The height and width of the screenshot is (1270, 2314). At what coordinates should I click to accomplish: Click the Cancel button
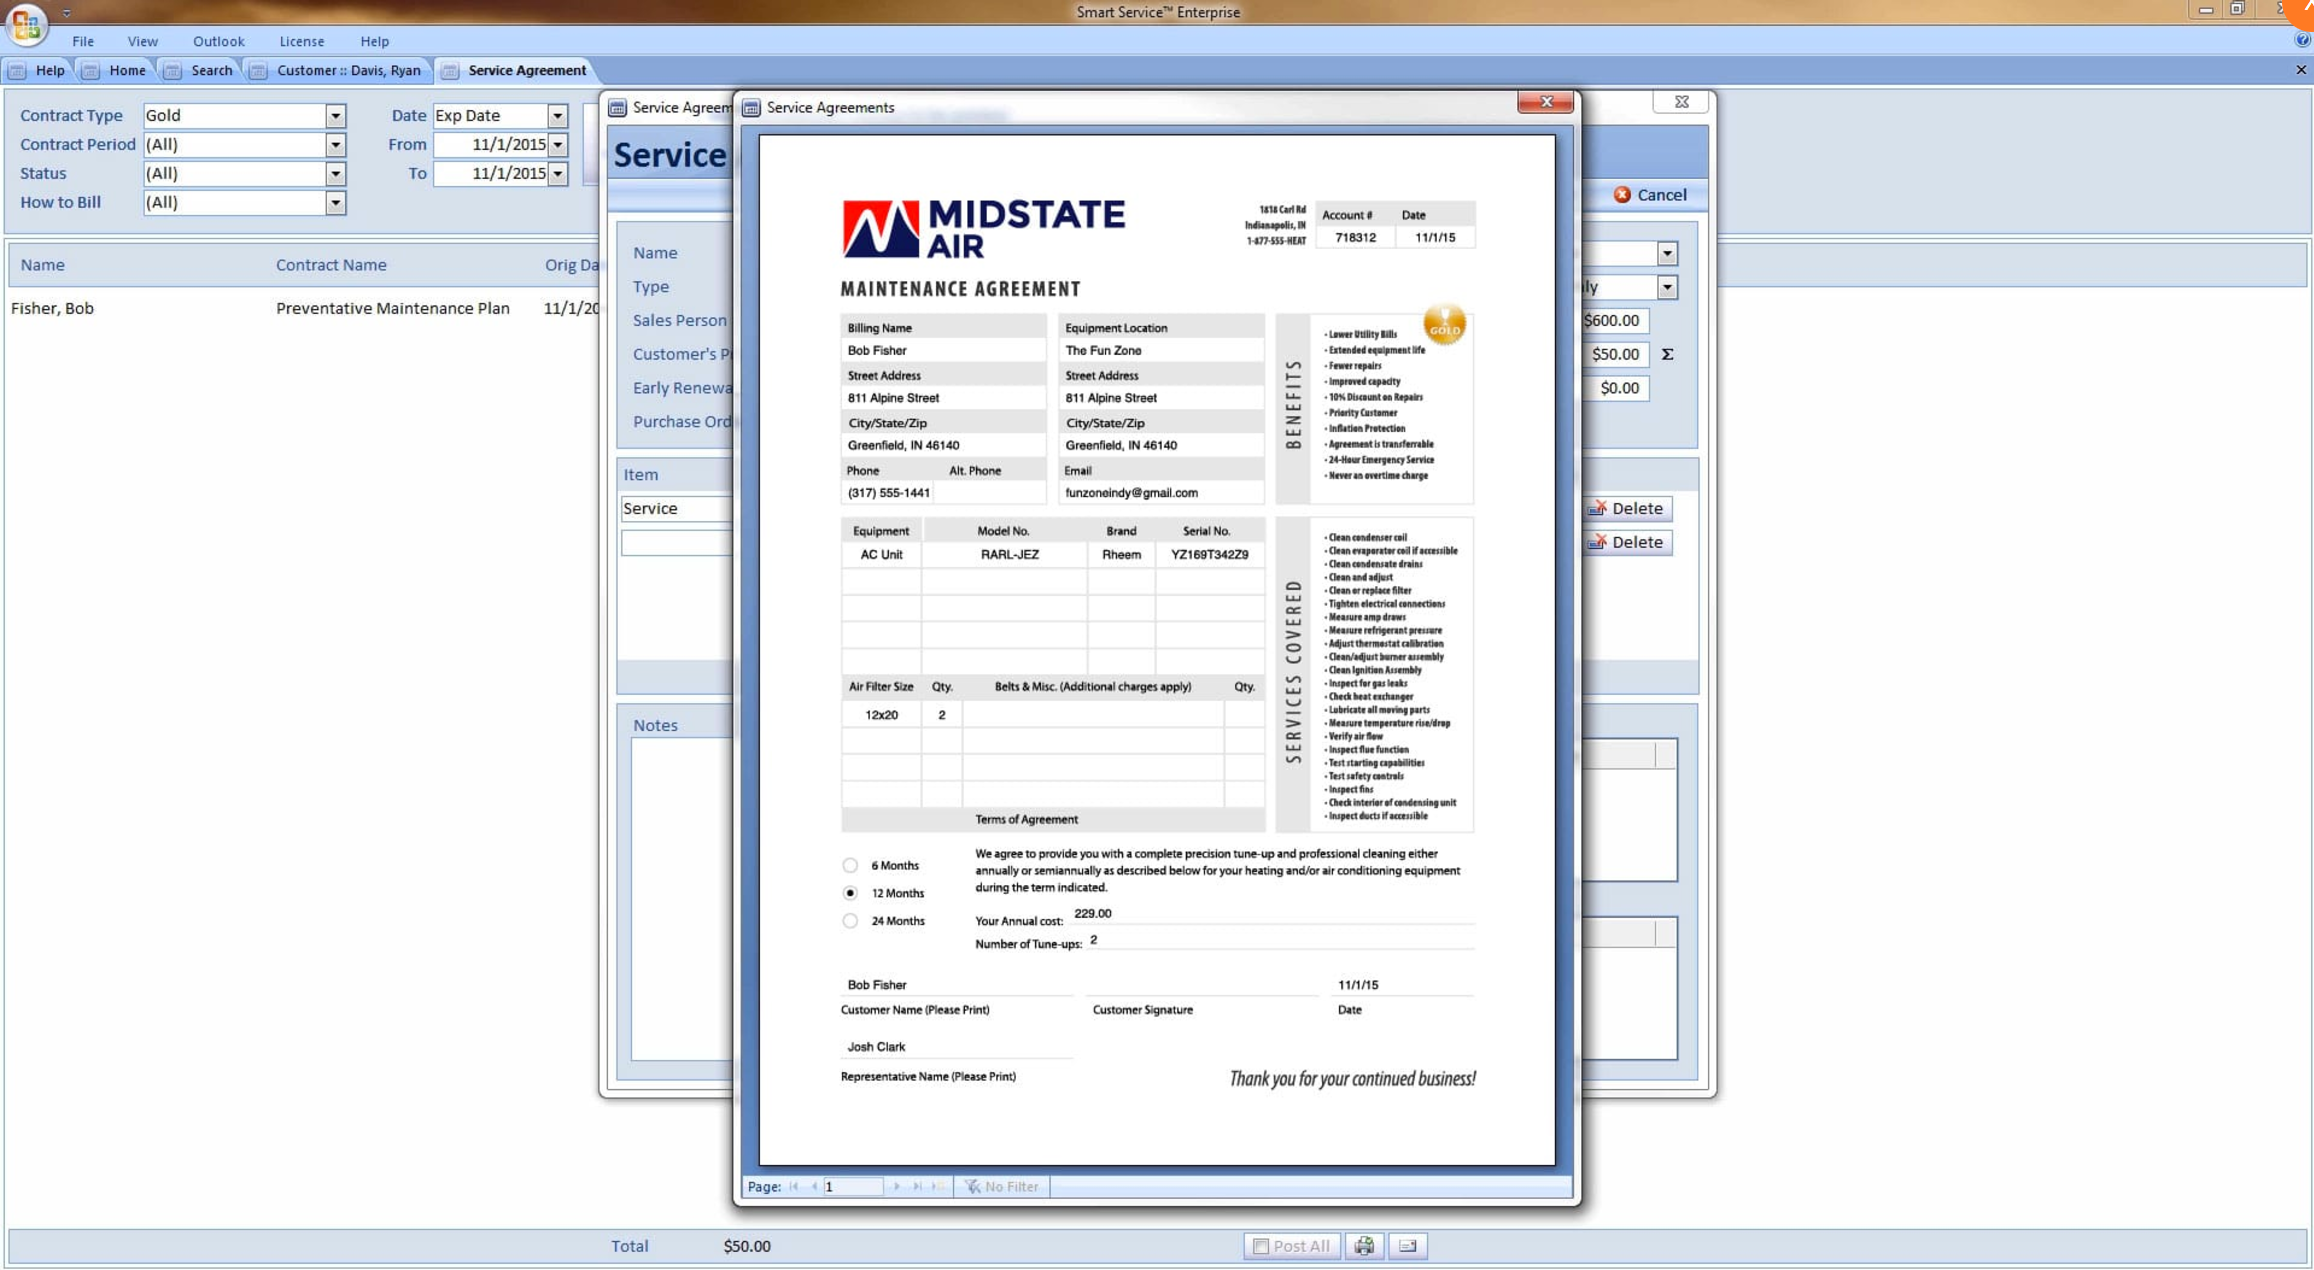pyautogui.click(x=1650, y=195)
